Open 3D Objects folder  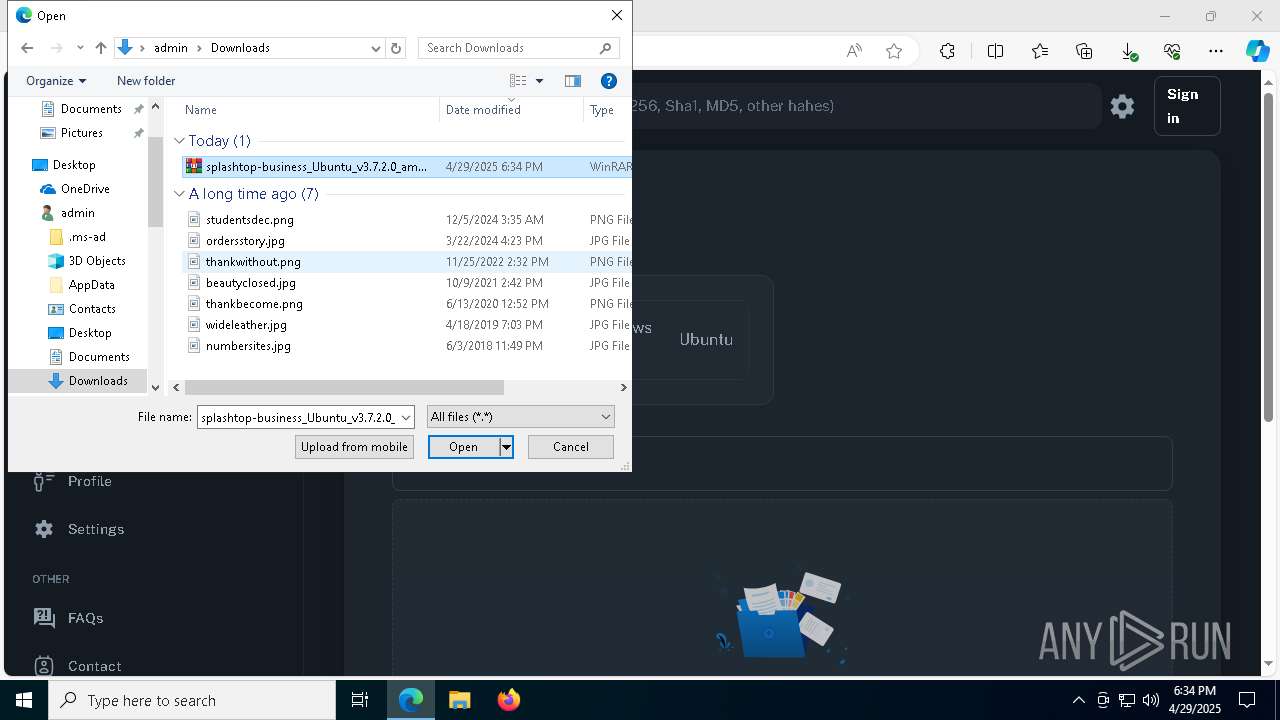click(x=97, y=261)
